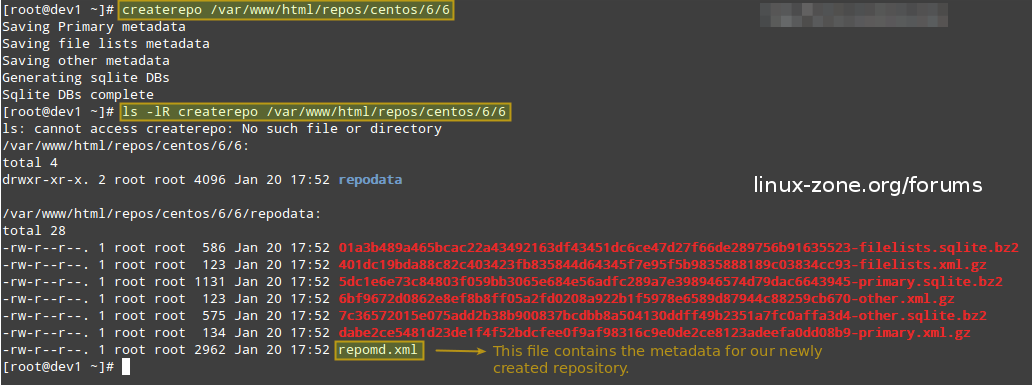Click the highlighted ls -lR createrepo command
1032x386 pixels.
[315, 111]
